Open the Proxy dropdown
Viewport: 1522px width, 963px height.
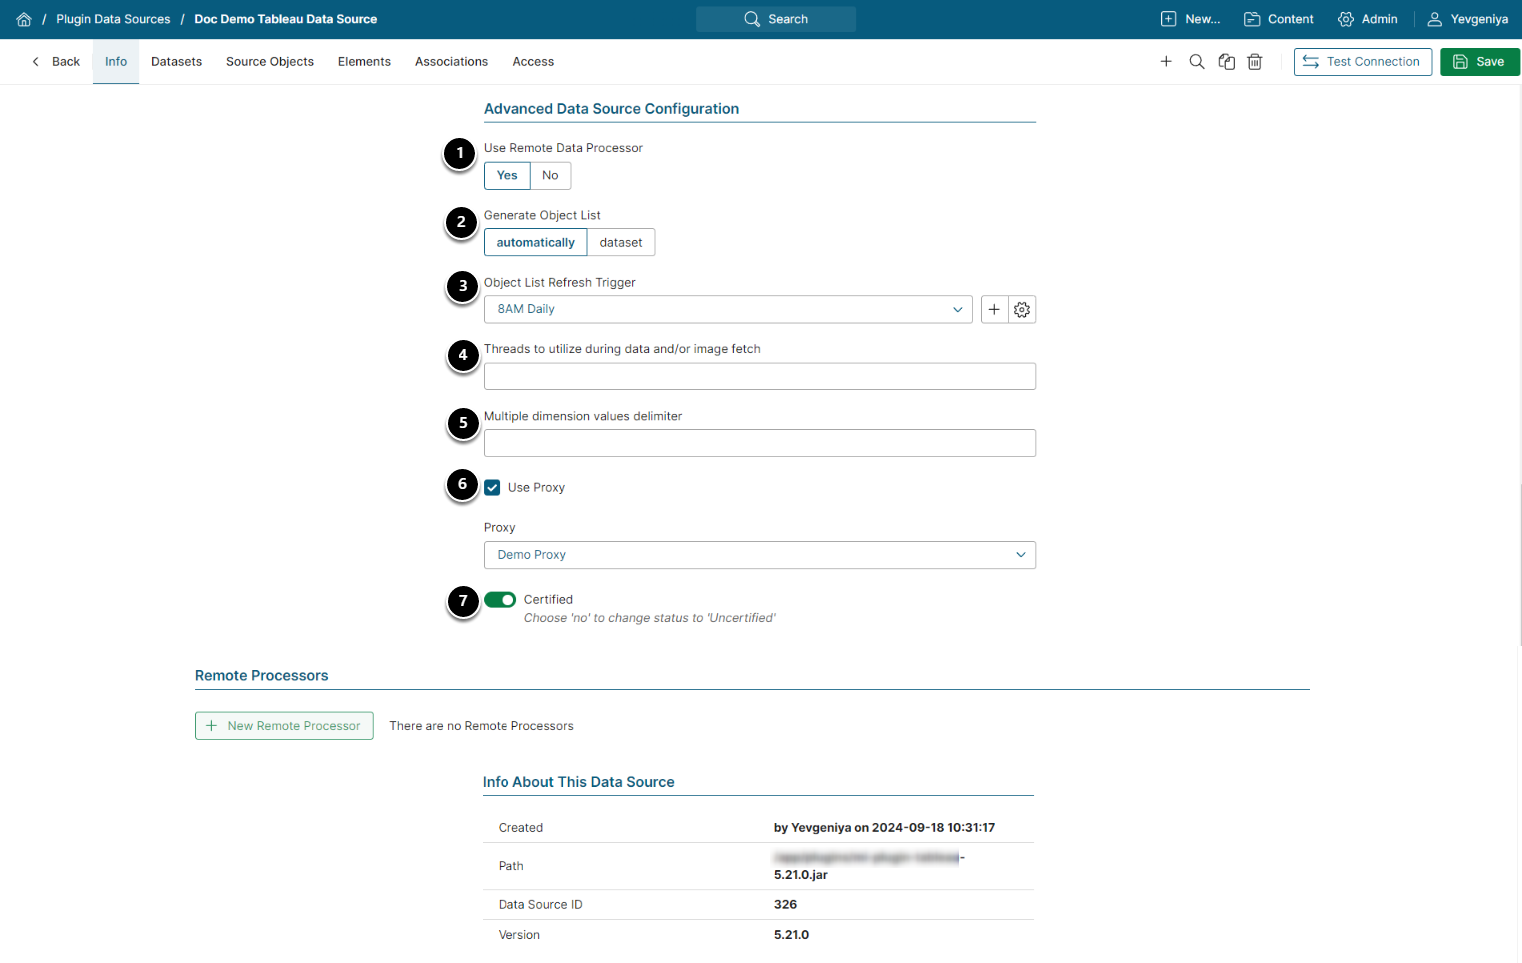(x=760, y=555)
